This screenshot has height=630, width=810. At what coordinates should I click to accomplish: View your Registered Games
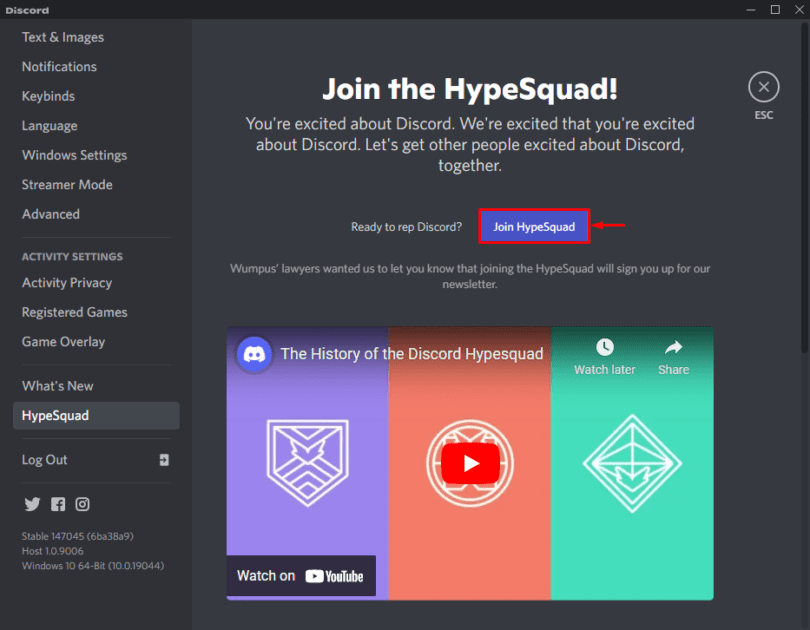pos(74,312)
